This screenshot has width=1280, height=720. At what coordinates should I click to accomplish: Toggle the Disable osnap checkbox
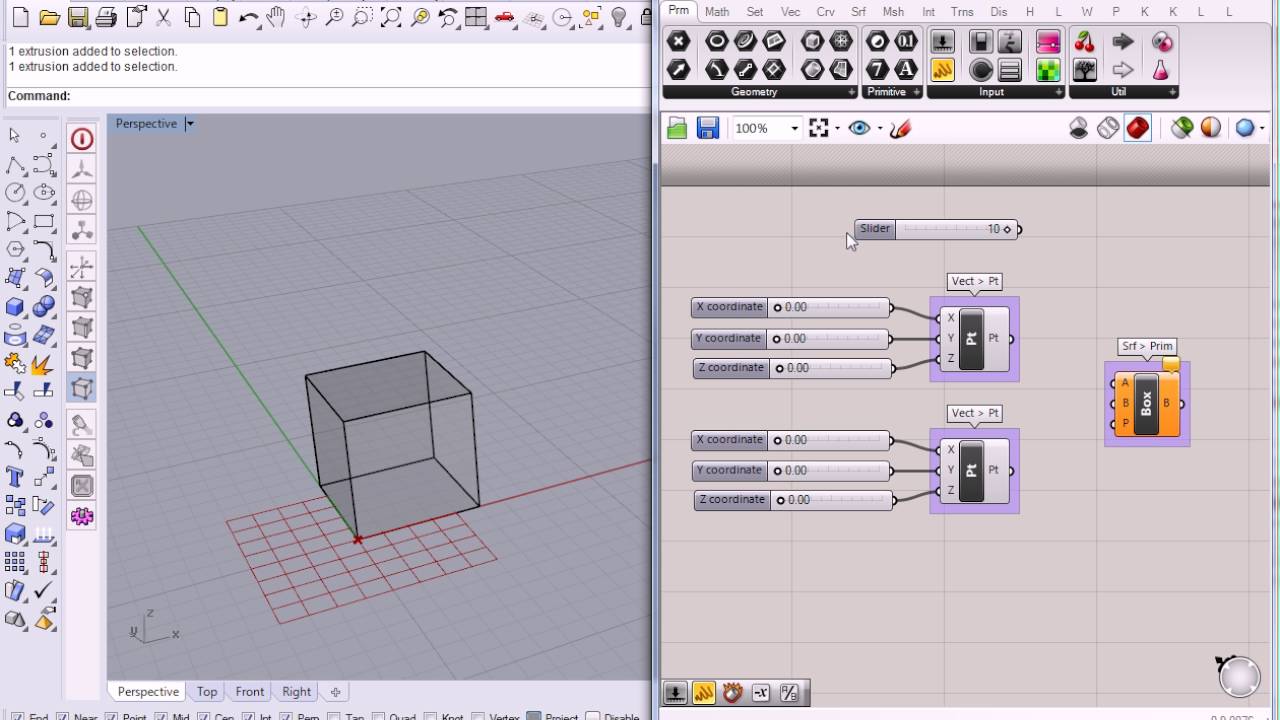pos(592,717)
